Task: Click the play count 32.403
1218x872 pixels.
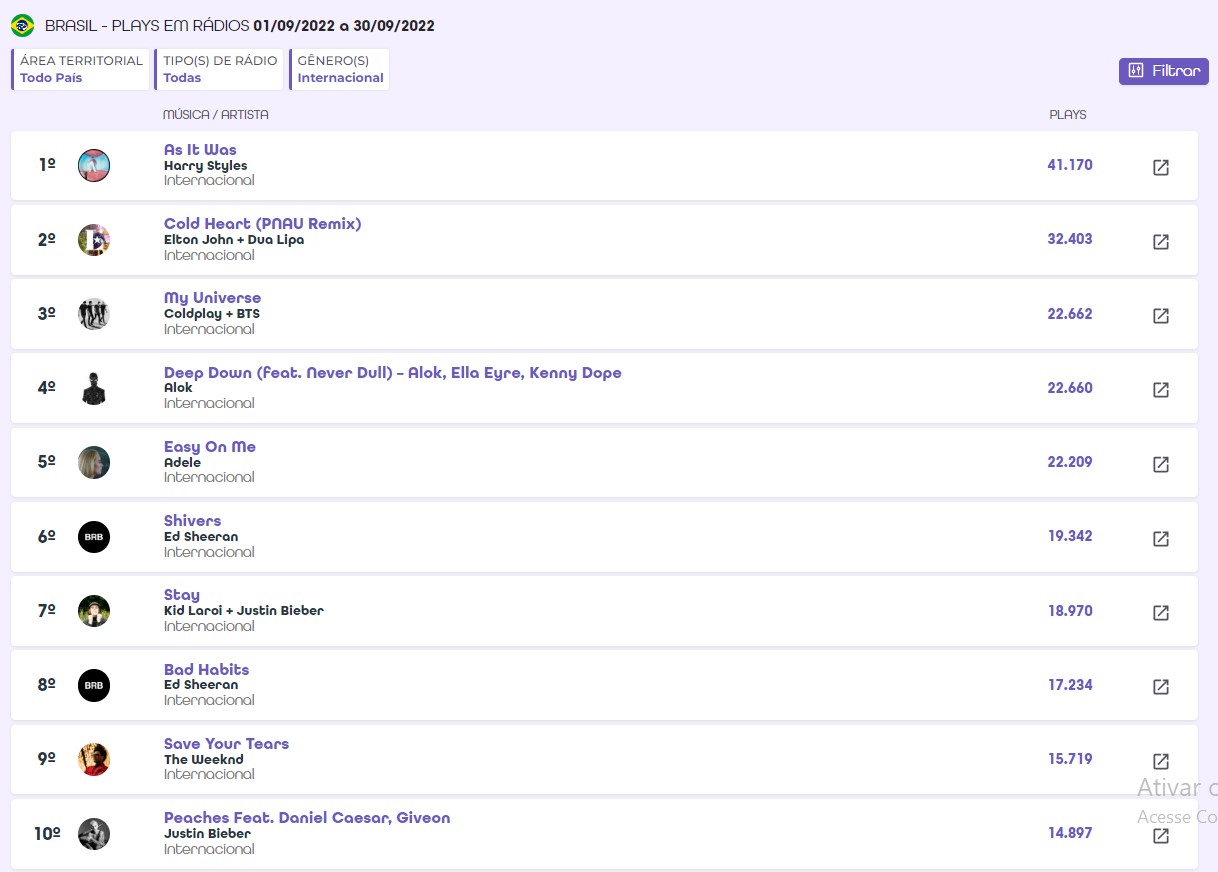Action: [1070, 239]
